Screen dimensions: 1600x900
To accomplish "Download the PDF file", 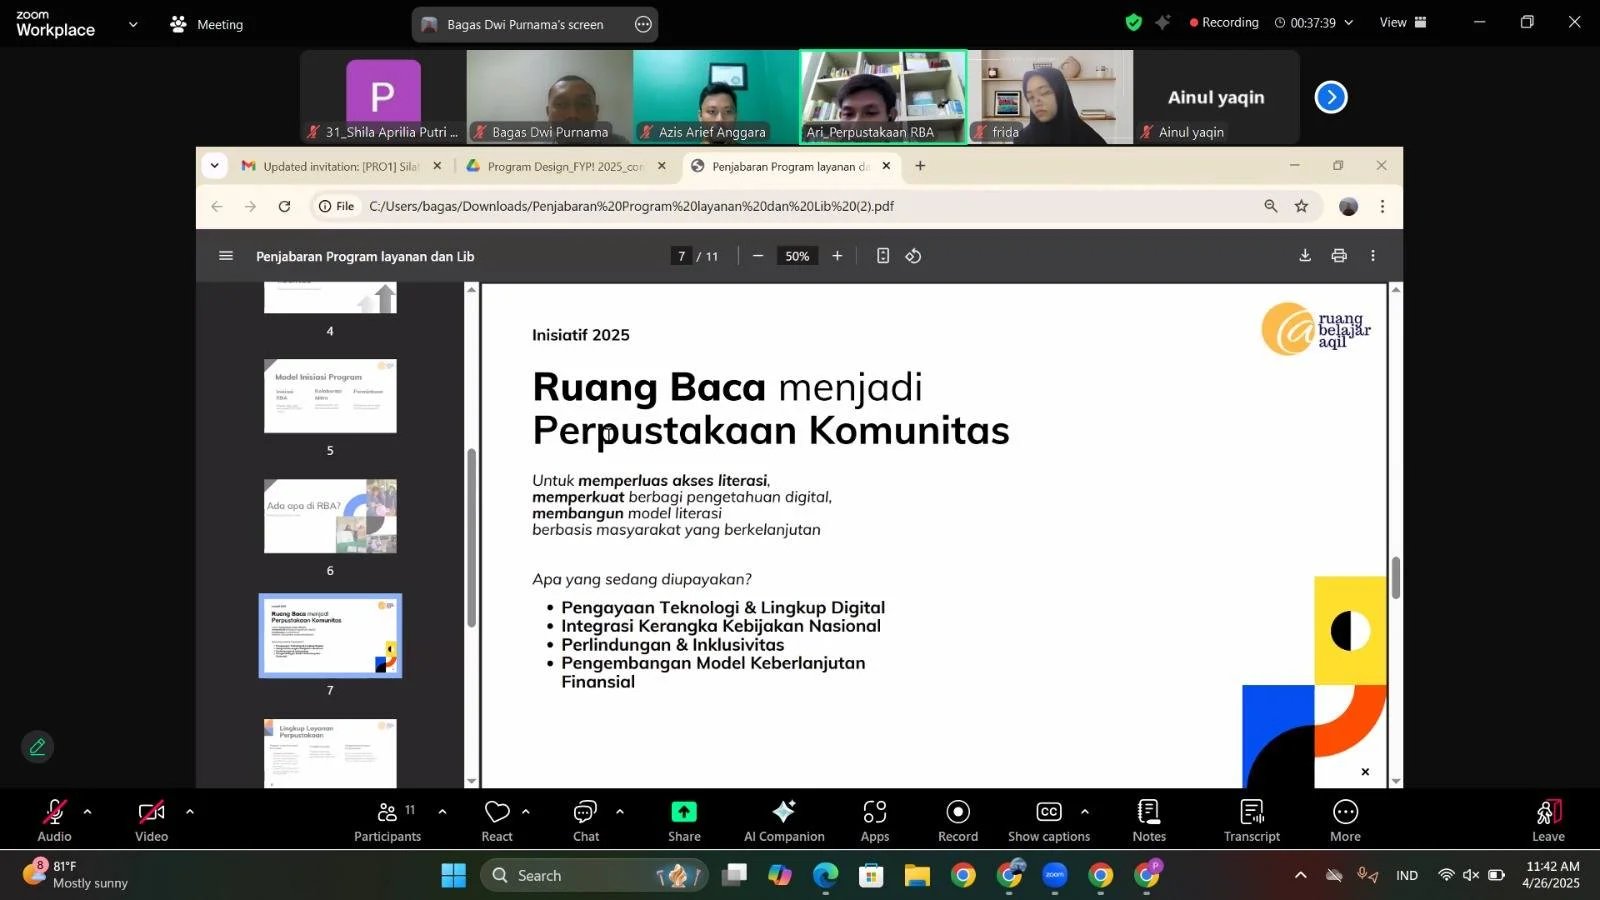I will tap(1305, 256).
